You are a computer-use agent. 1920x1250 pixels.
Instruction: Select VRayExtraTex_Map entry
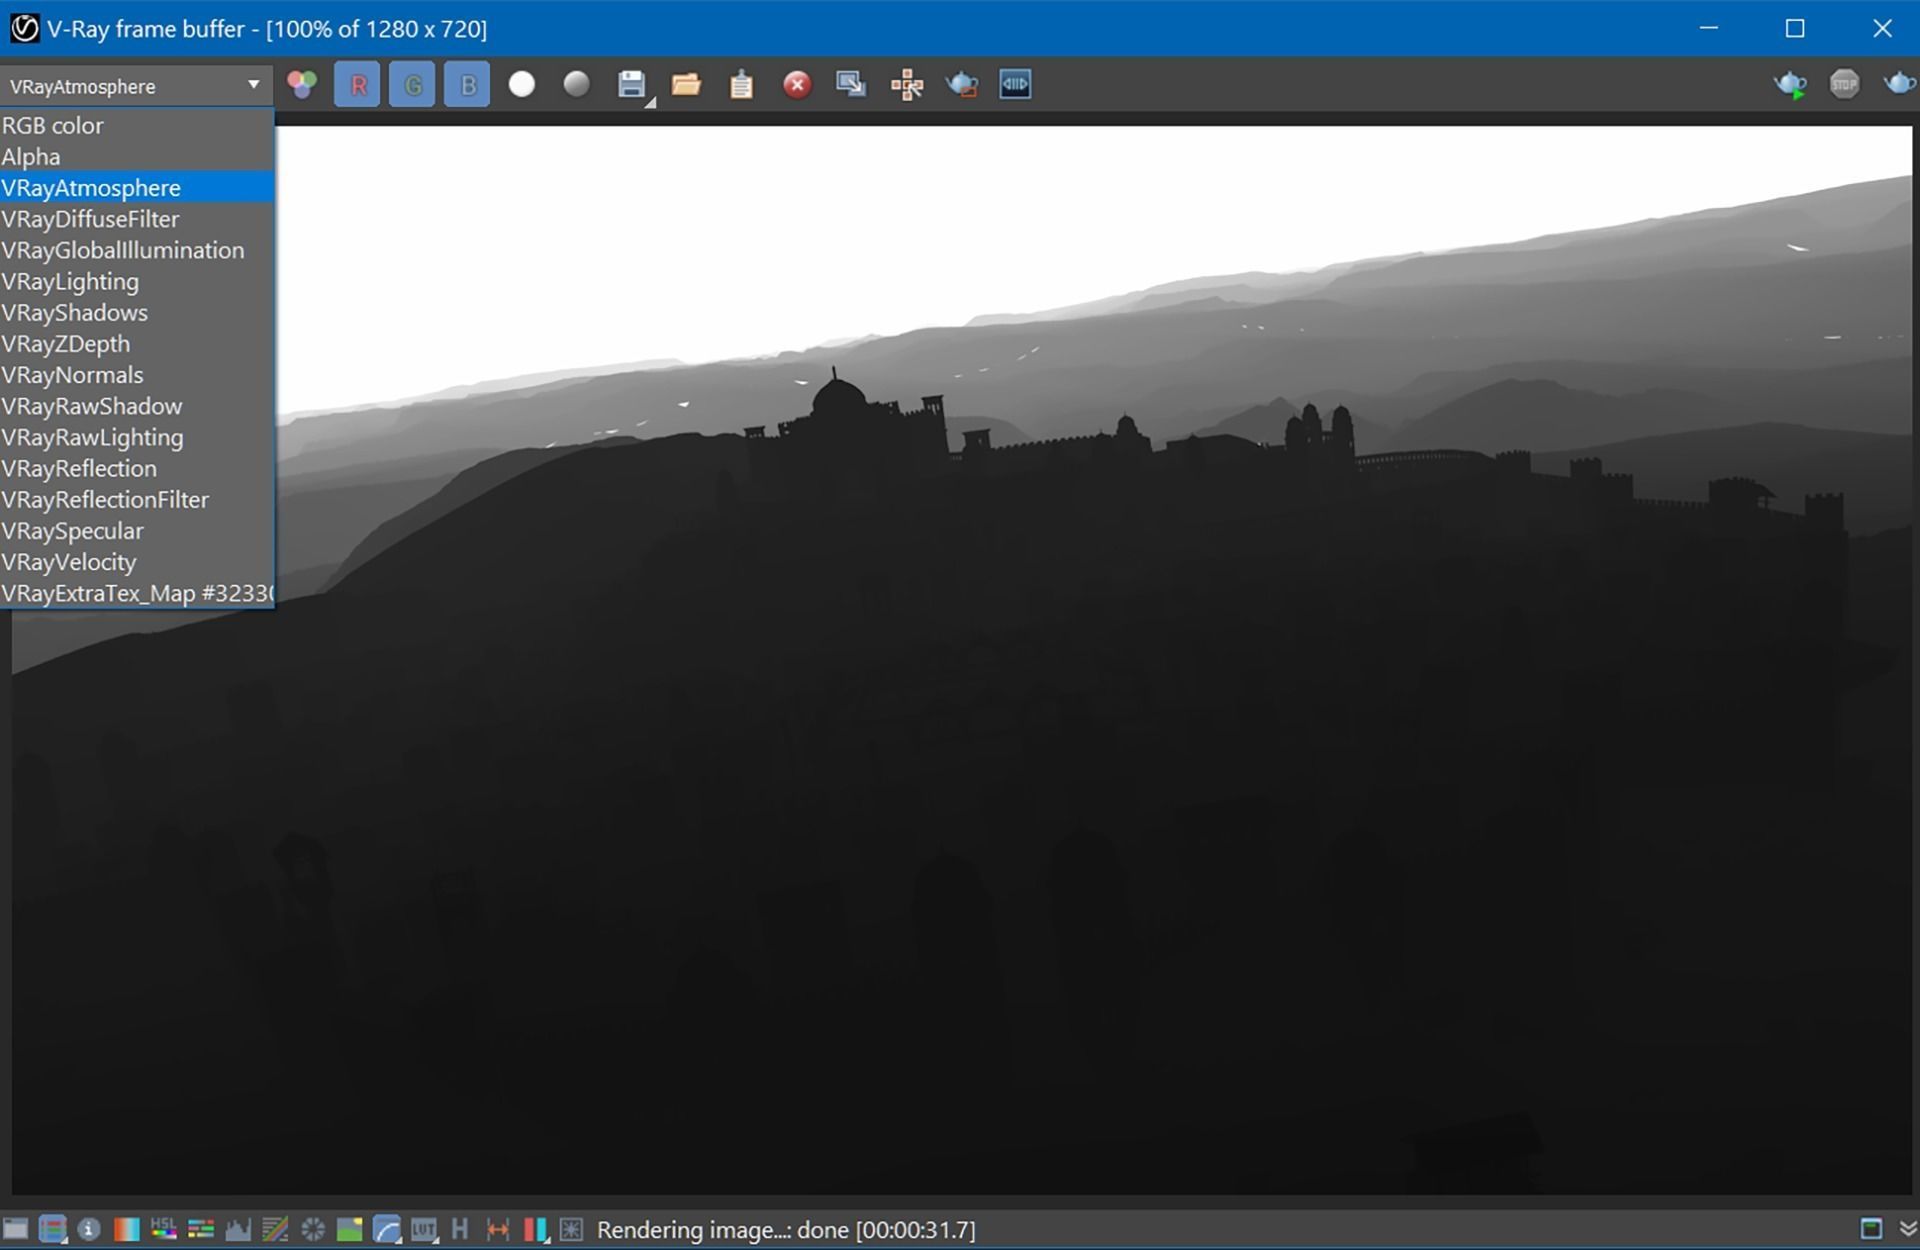pyautogui.click(x=136, y=593)
